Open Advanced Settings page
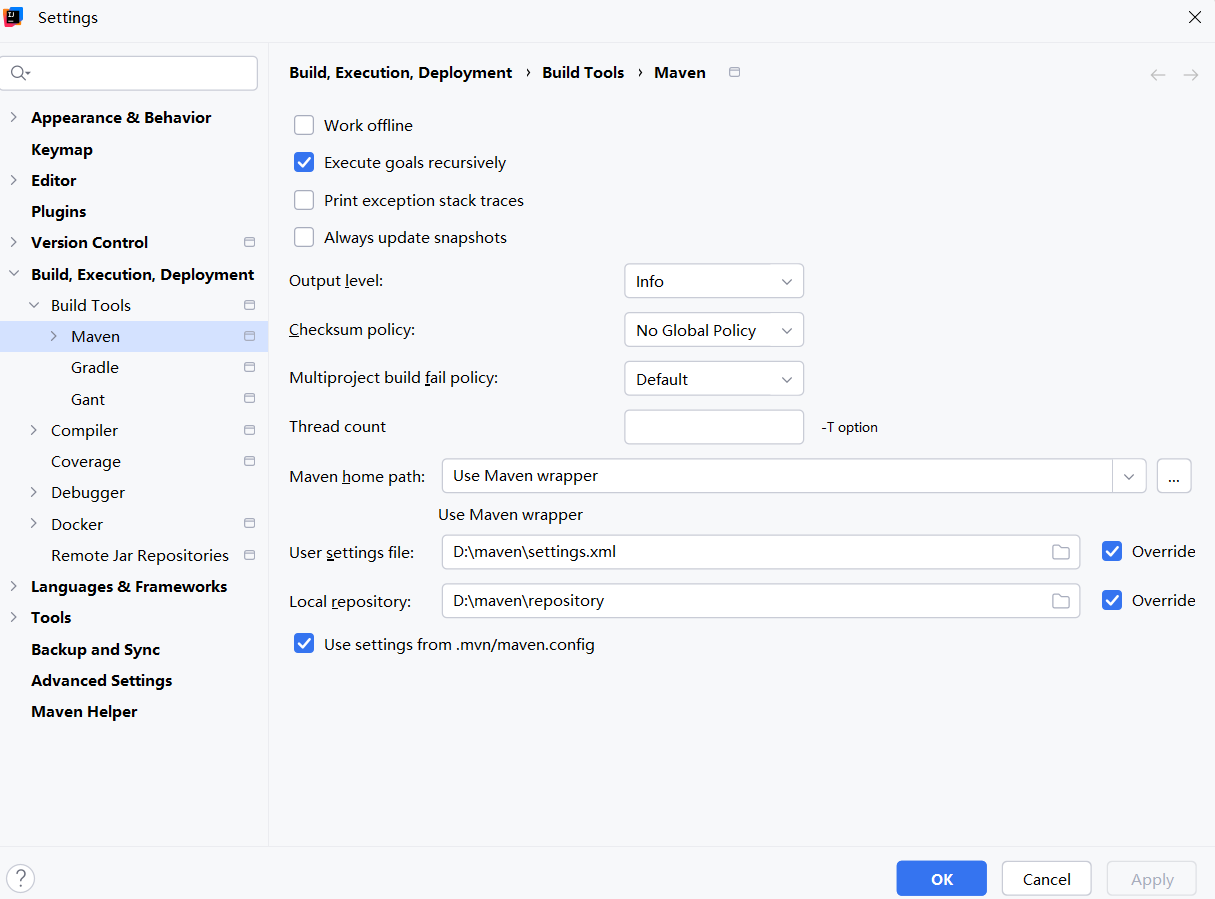This screenshot has height=899, width=1215. (x=101, y=680)
